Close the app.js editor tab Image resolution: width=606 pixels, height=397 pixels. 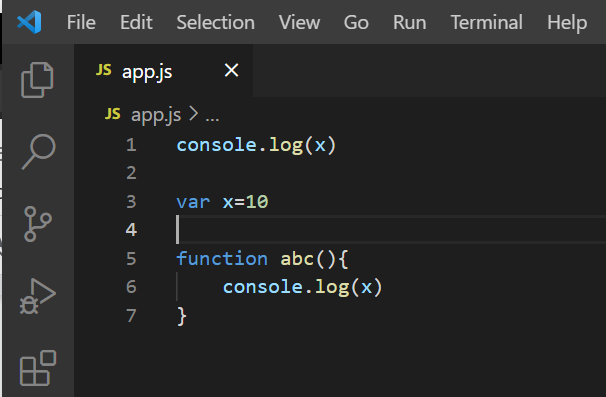232,70
